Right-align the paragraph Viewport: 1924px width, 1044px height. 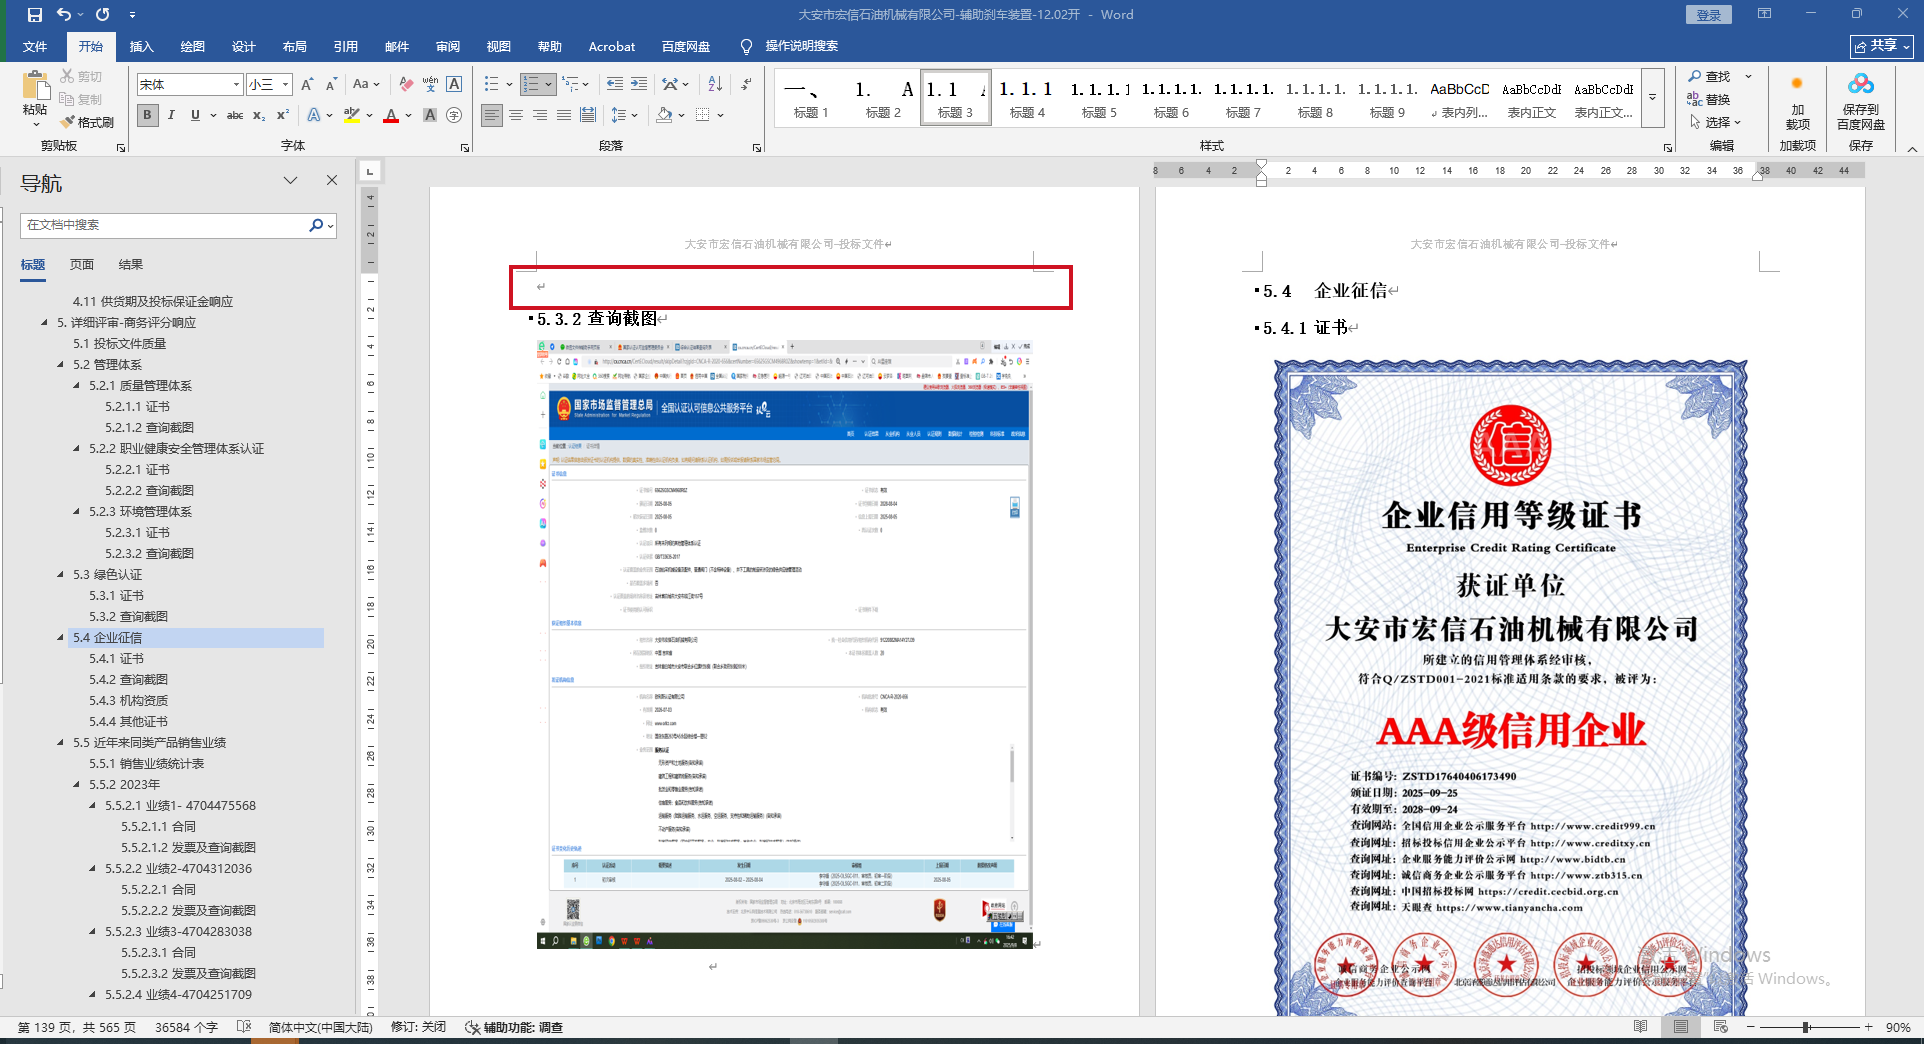(540, 115)
